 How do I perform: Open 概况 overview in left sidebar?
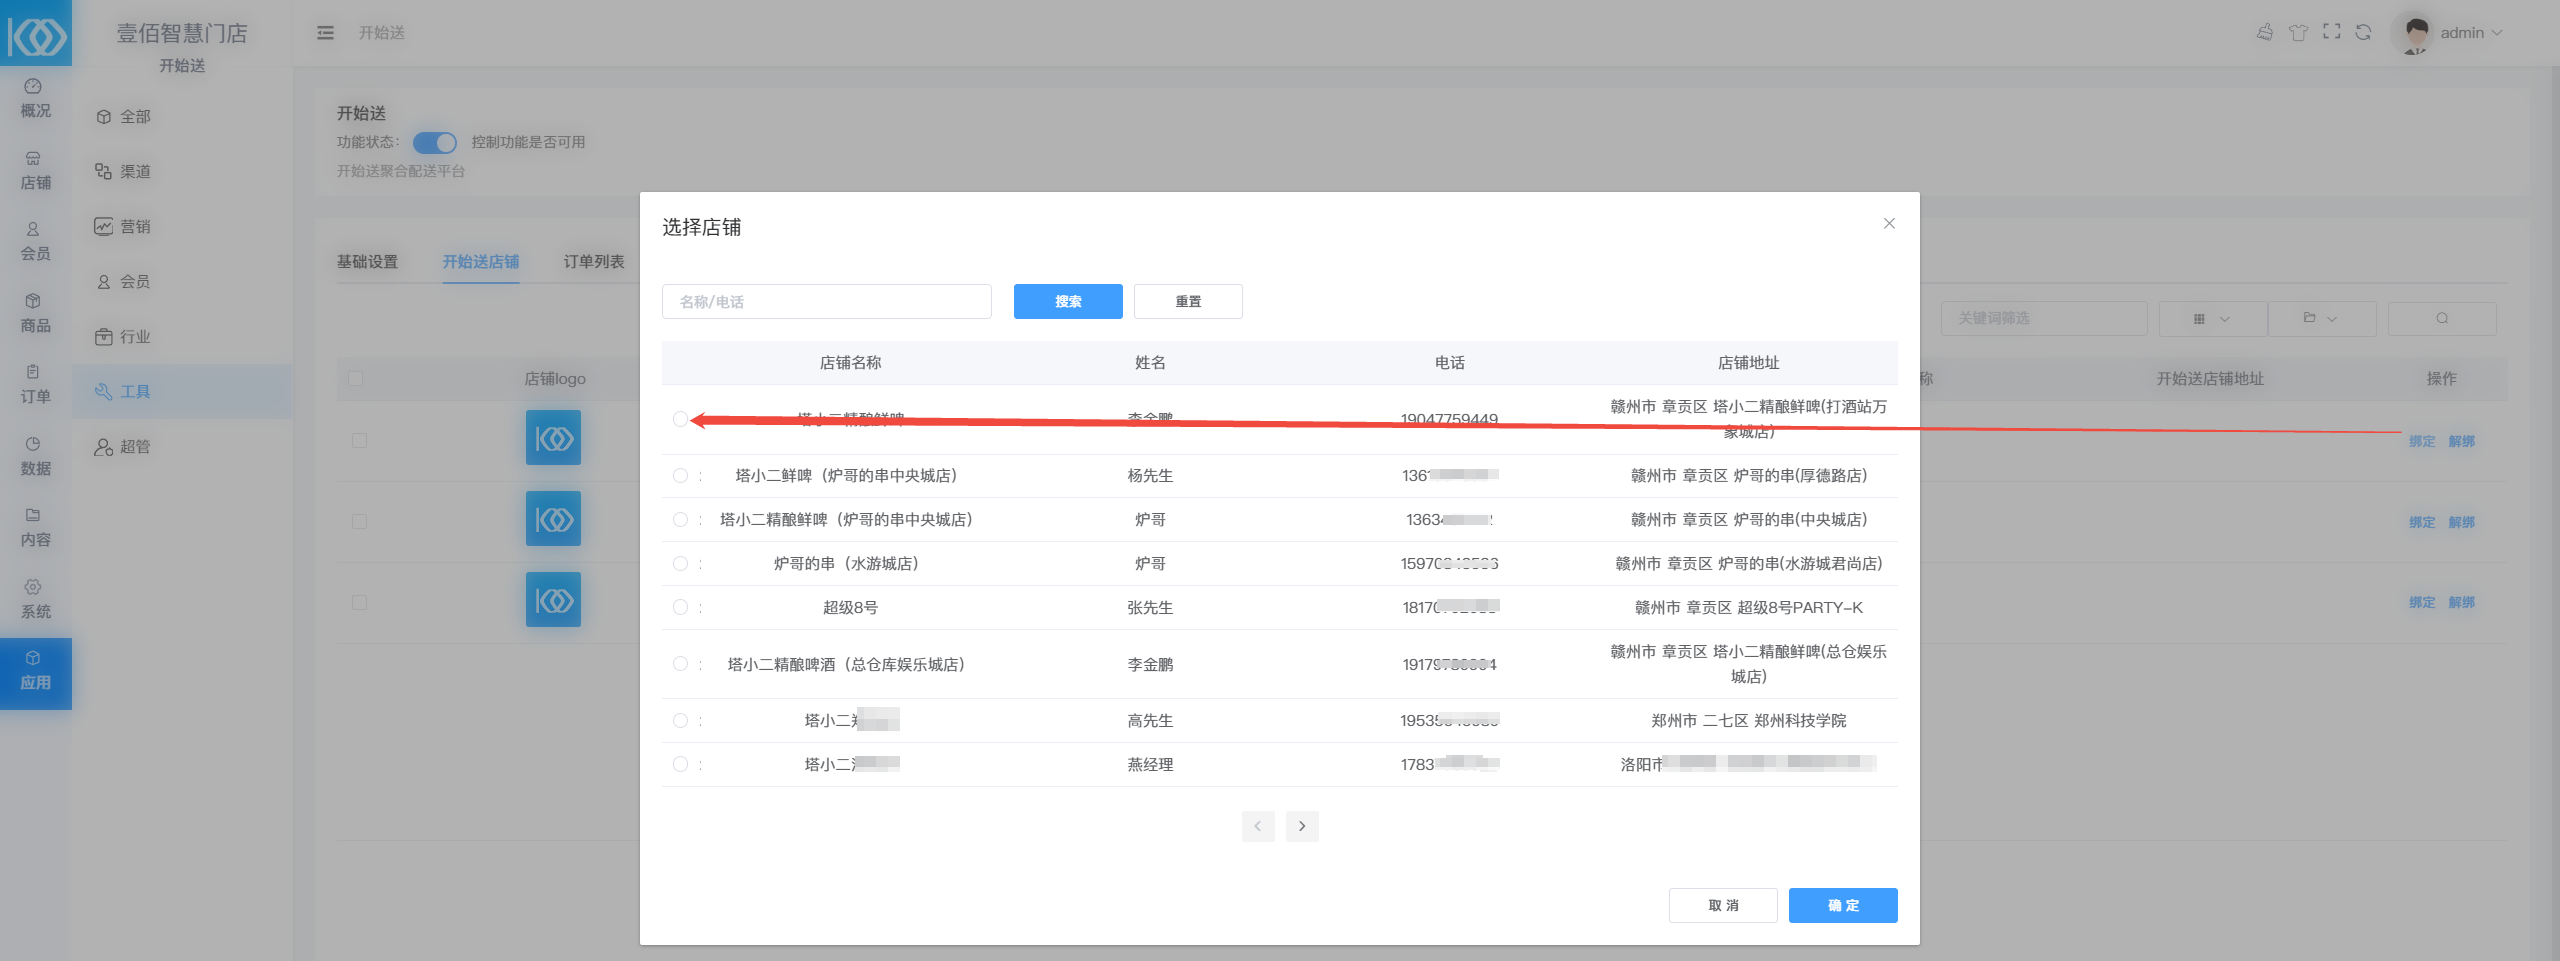click(x=35, y=99)
